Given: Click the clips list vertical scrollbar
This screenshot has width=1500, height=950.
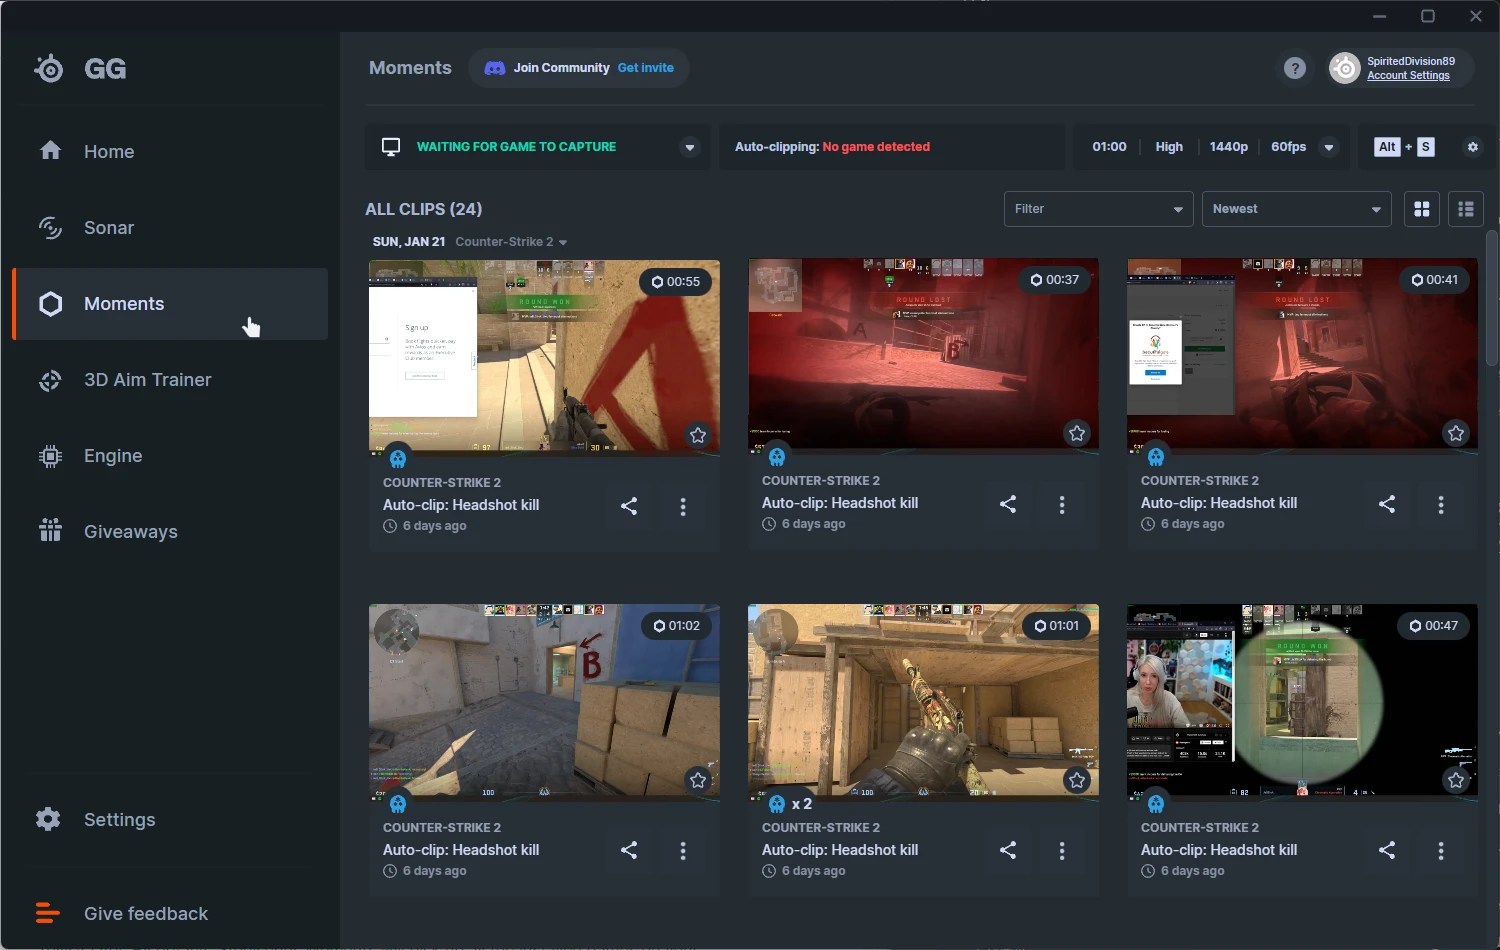Looking at the screenshot, I should pos(1492,298).
